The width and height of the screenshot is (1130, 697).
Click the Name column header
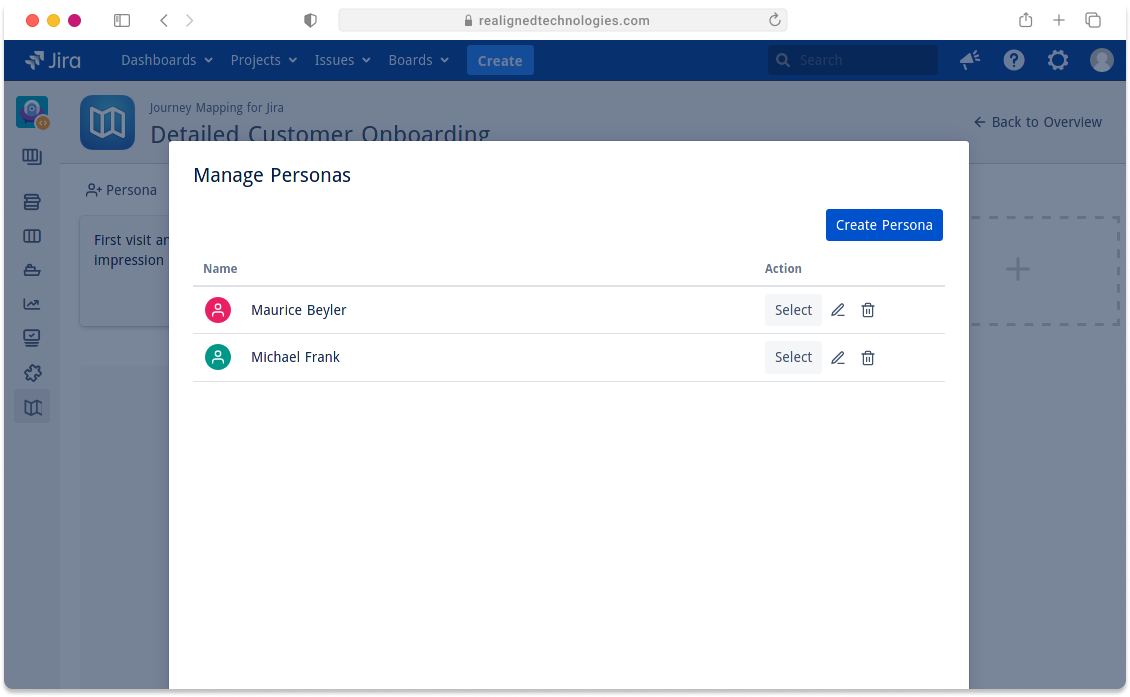coord(221,269)
